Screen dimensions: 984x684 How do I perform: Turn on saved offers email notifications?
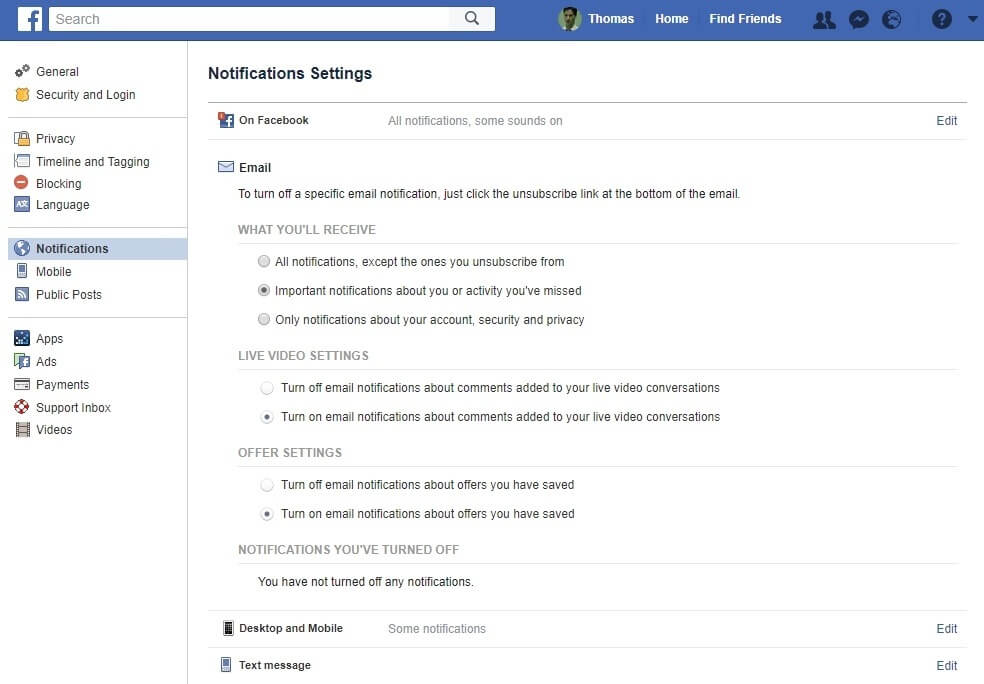pos(267,514)
